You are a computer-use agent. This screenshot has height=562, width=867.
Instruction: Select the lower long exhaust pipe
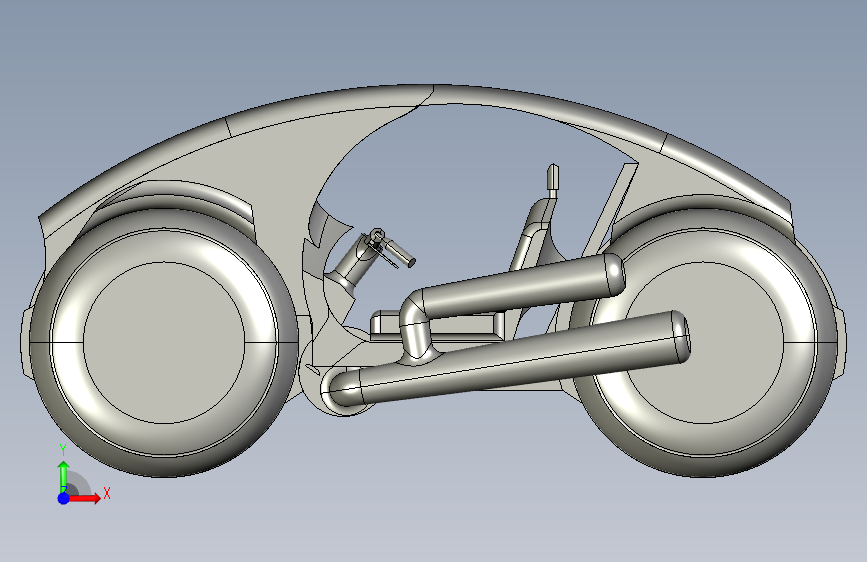[x=506, y=360]
